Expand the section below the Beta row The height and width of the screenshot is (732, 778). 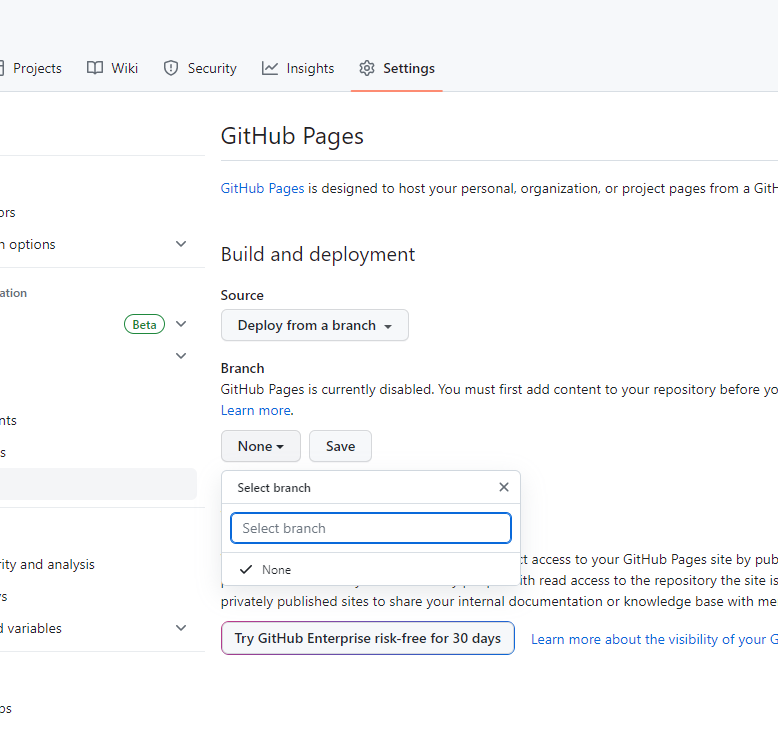click(x=181, y=356)
